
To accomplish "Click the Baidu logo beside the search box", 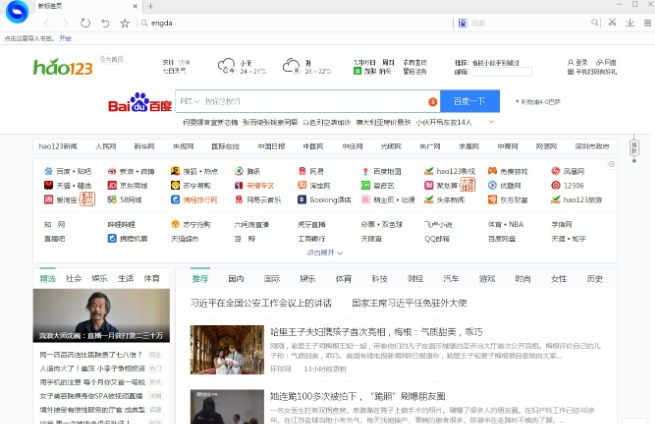I will [140, 102].
